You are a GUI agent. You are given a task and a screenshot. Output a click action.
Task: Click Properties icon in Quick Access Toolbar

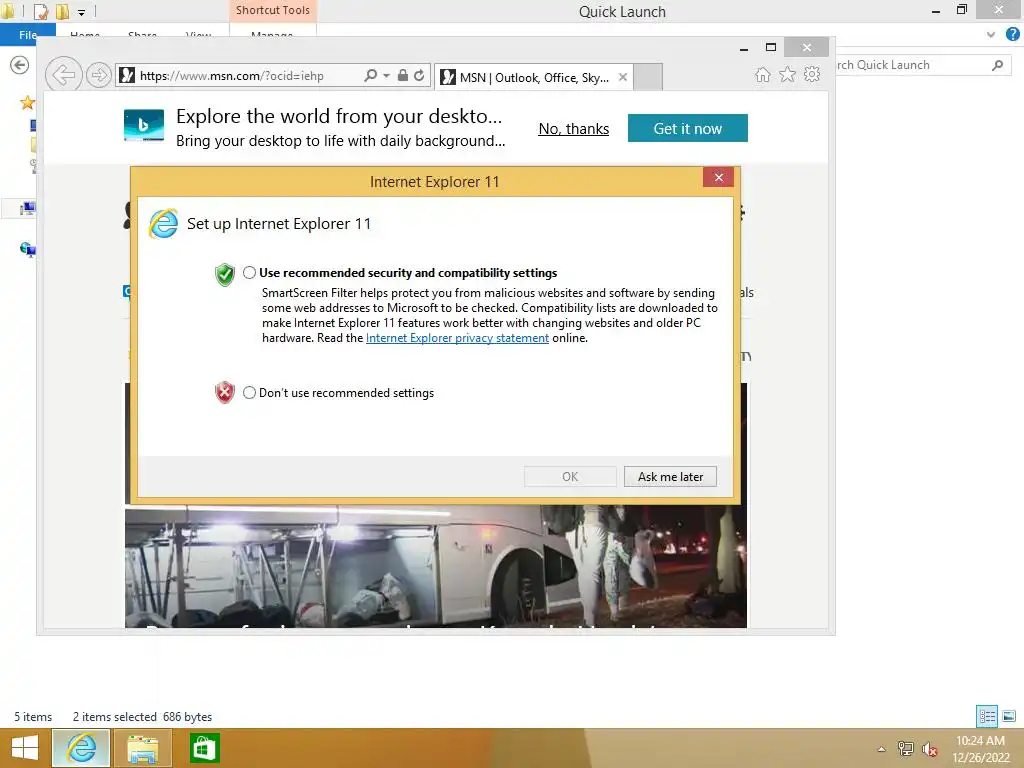click(40, 11)
